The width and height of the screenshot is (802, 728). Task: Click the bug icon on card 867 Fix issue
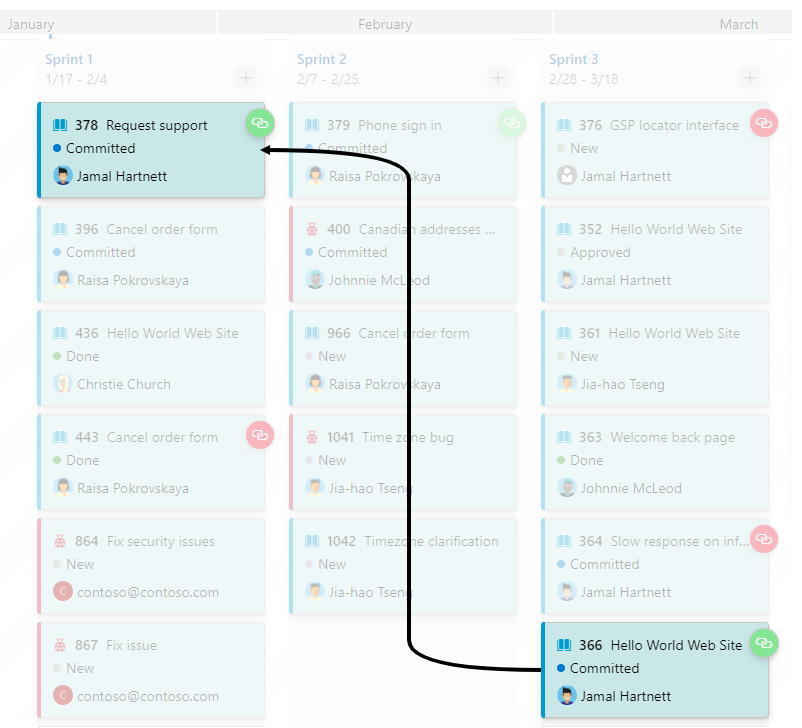click(60, 645)
